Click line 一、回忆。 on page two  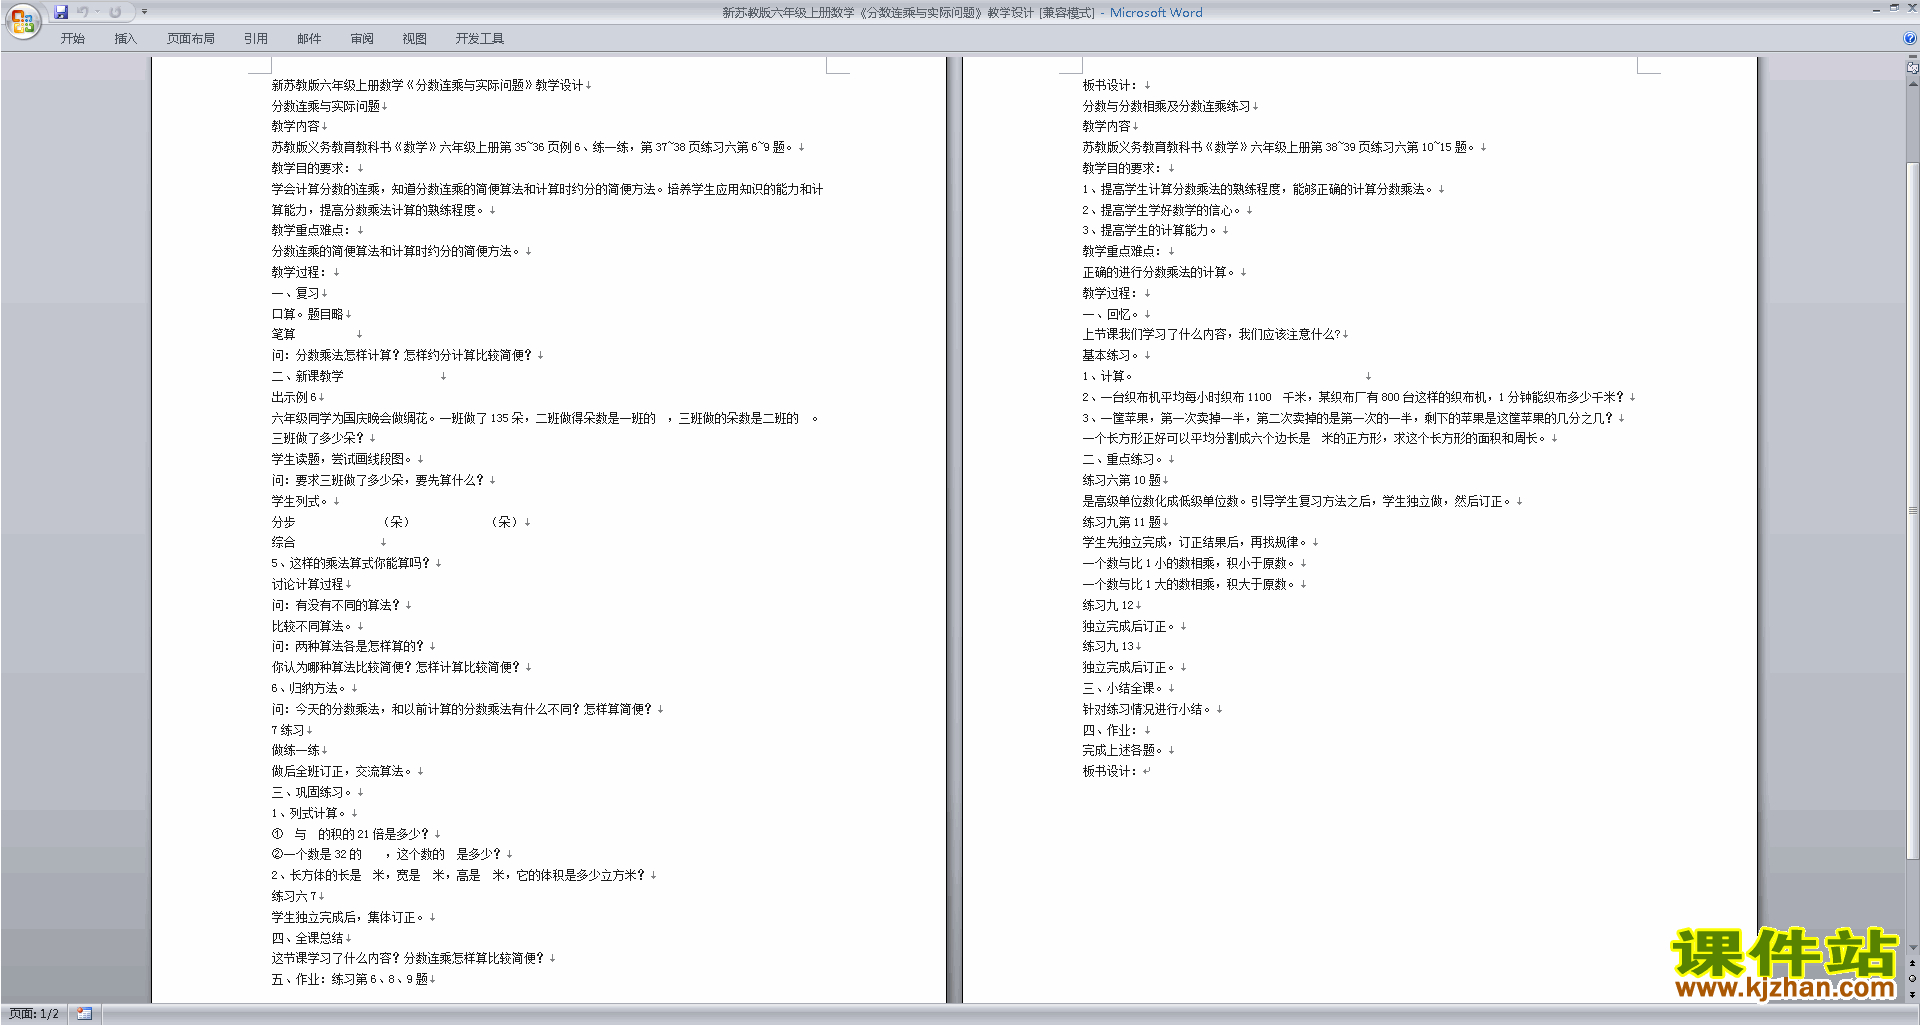point(1110,315)
